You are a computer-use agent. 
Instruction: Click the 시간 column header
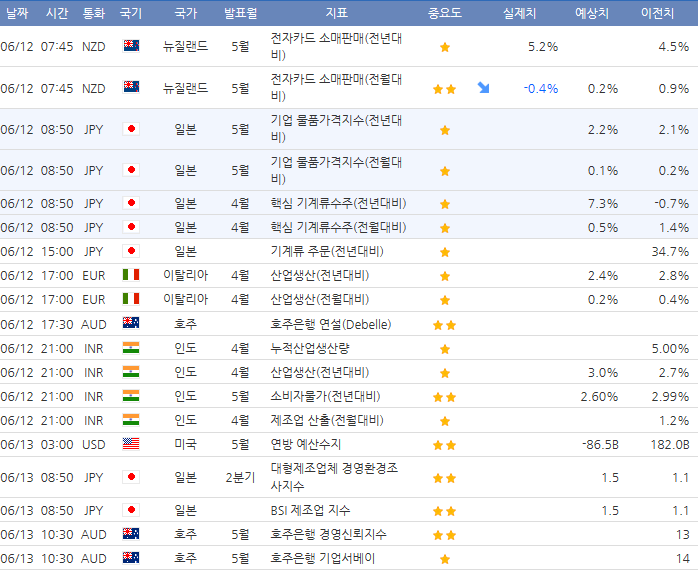click(x=57, y=13)
